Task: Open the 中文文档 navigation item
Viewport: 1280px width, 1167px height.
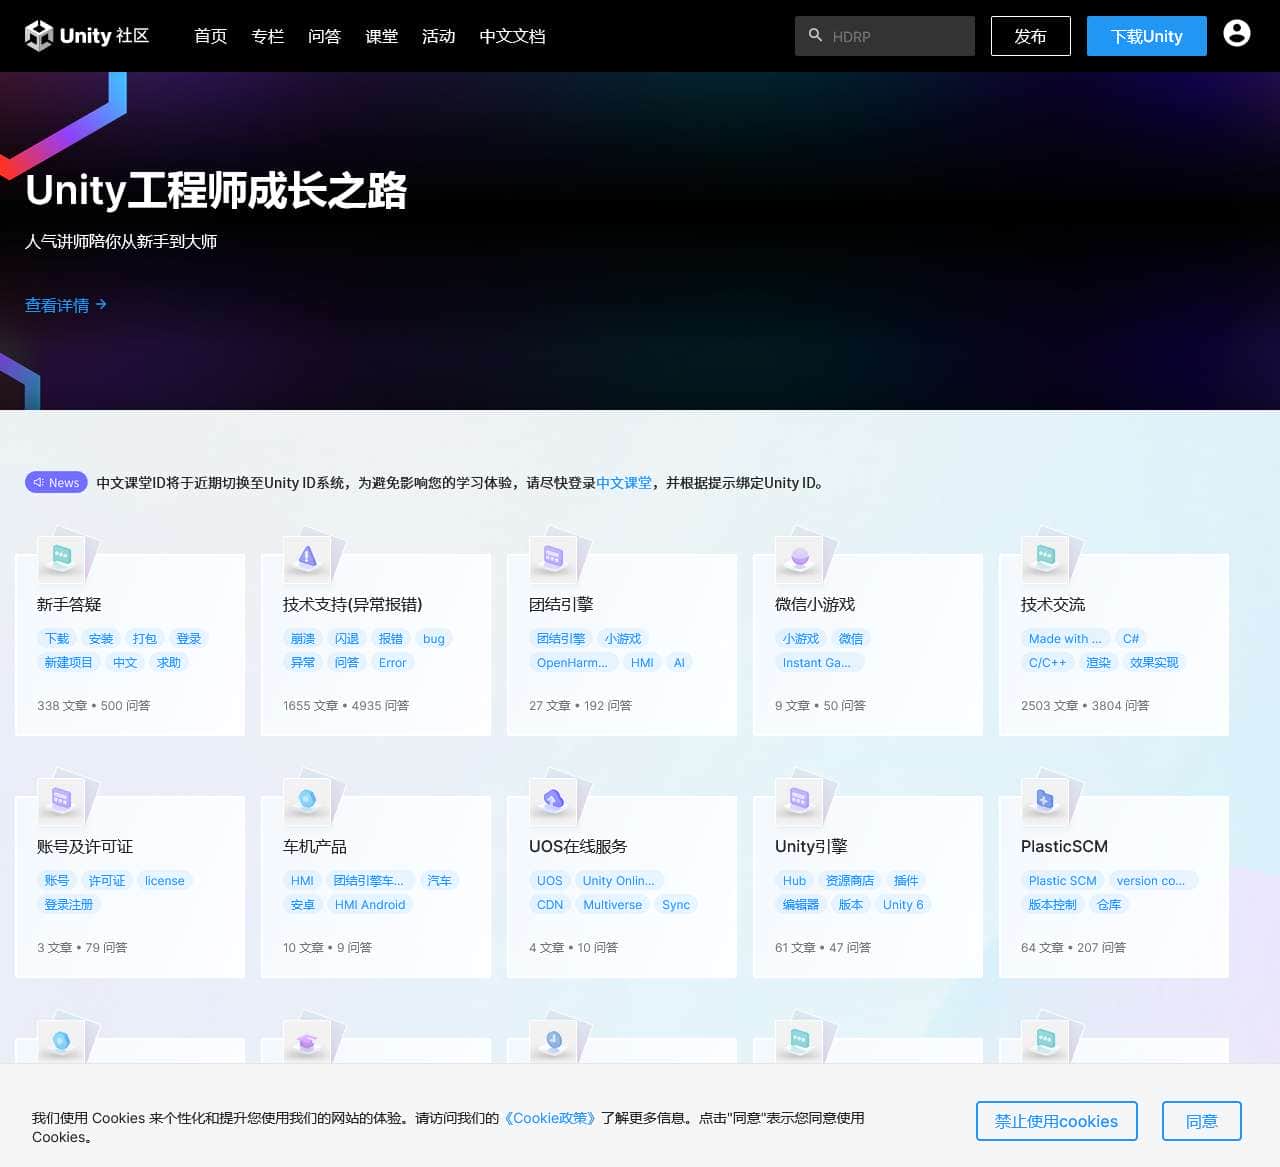Action: (x=512, y=36)
